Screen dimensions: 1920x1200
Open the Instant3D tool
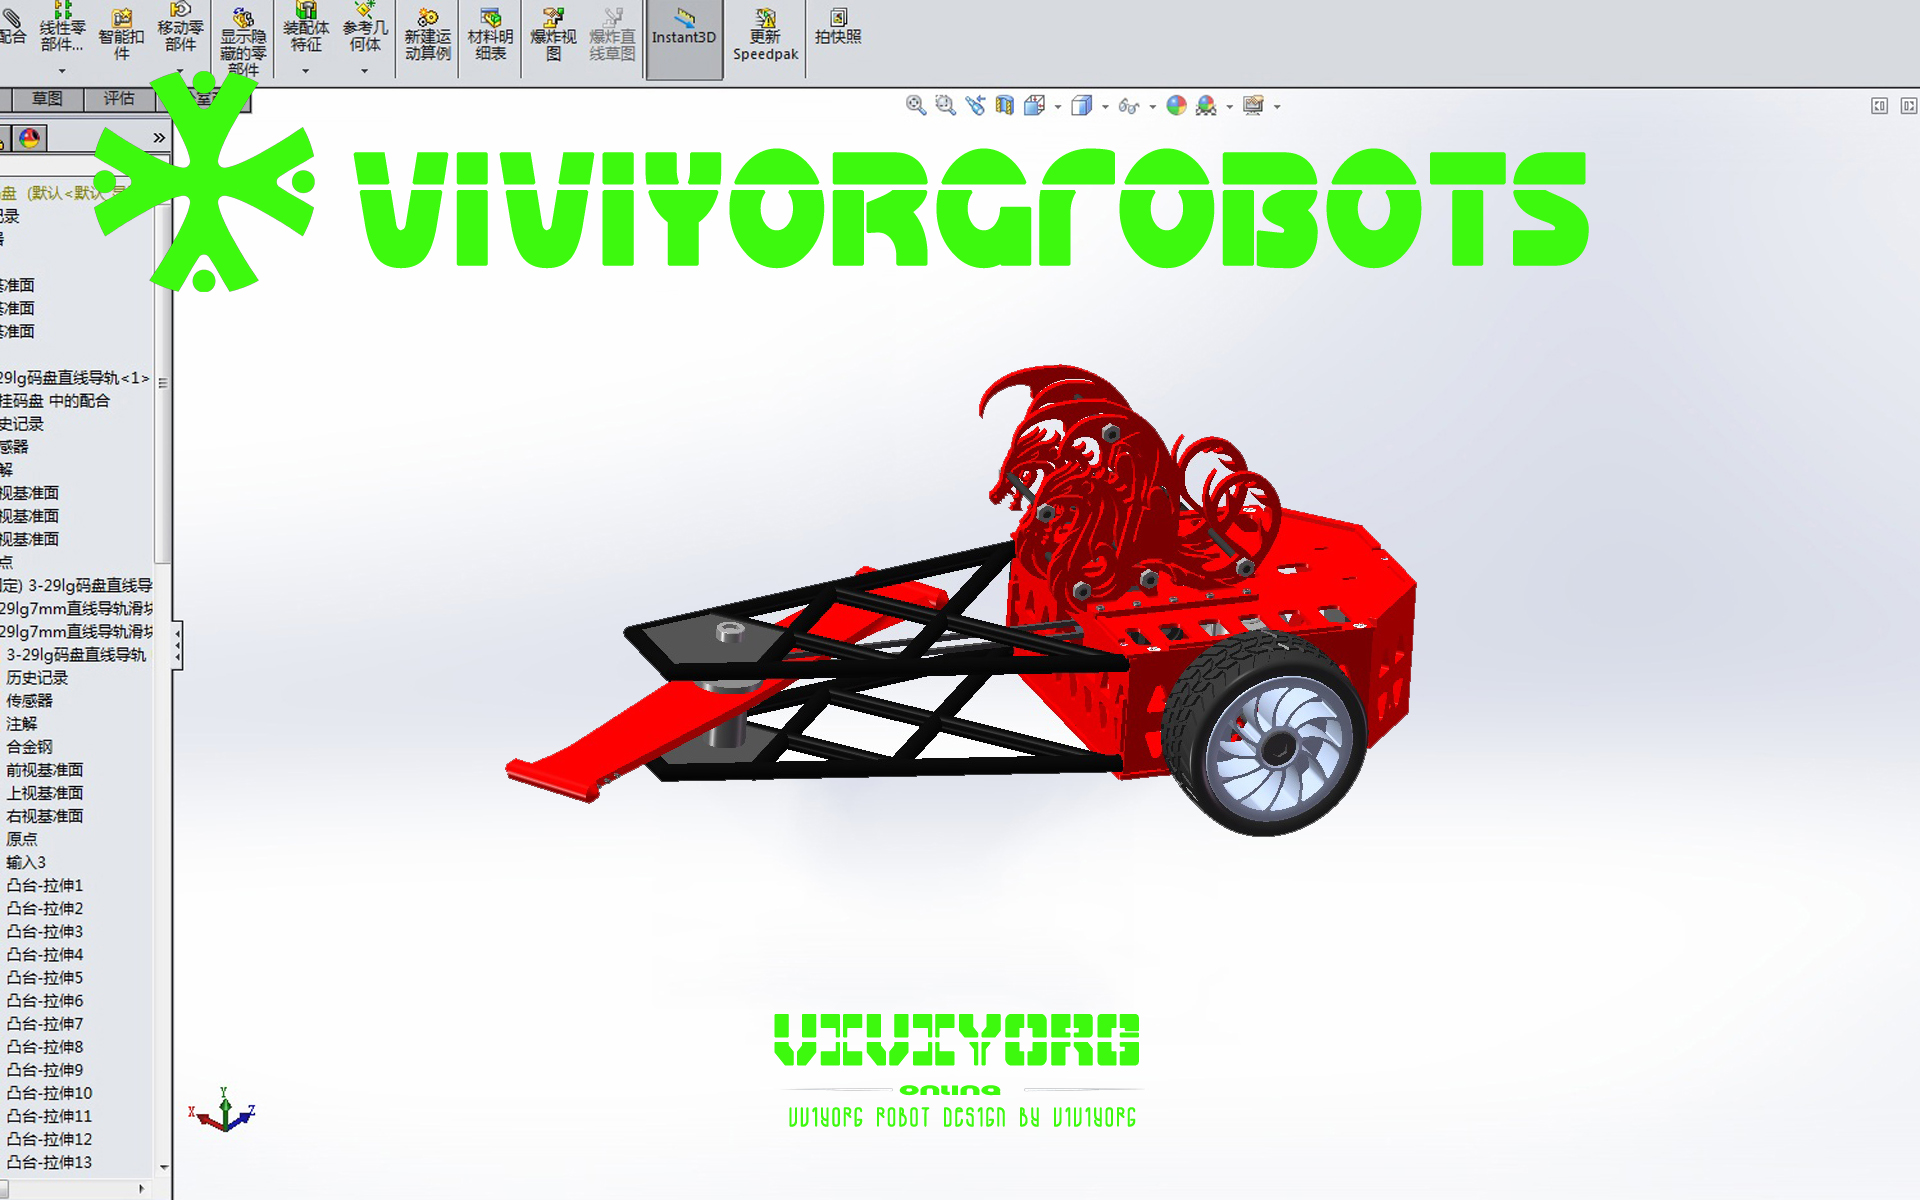tap(684, 36)
